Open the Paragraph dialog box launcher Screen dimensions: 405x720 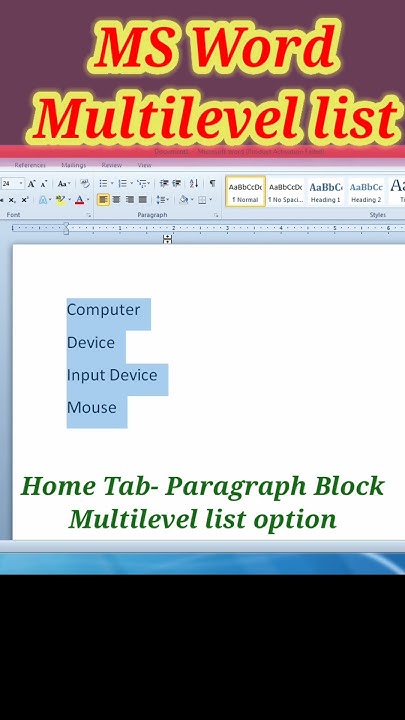(216, 215)
